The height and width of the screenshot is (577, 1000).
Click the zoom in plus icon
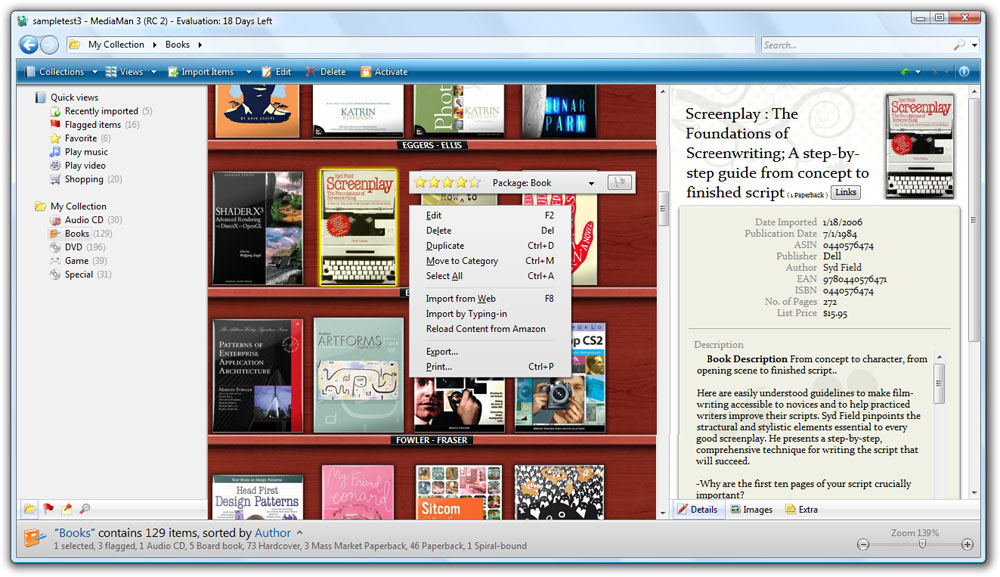tap(967, 544)
